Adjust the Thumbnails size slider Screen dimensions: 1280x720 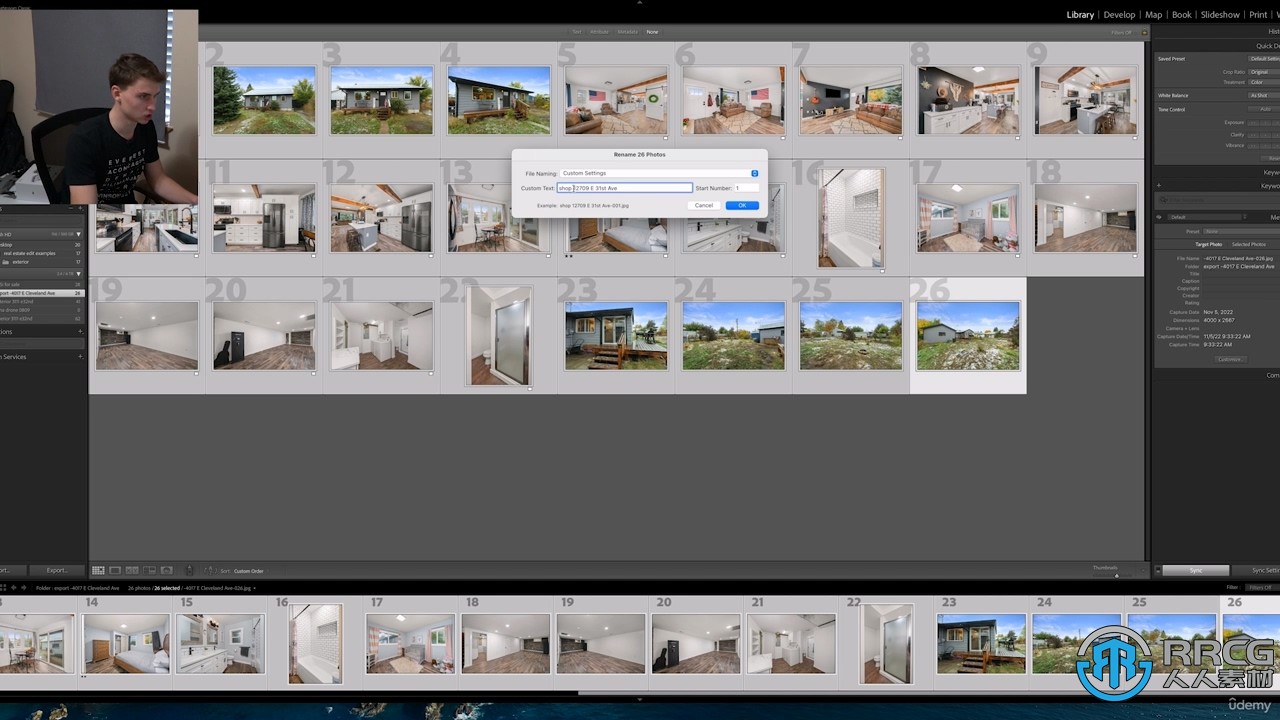point(1117,574)
